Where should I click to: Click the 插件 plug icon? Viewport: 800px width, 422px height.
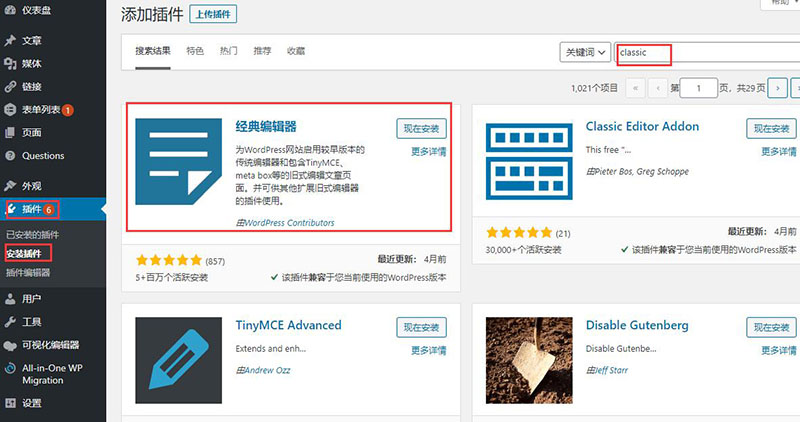pos(12,209)
